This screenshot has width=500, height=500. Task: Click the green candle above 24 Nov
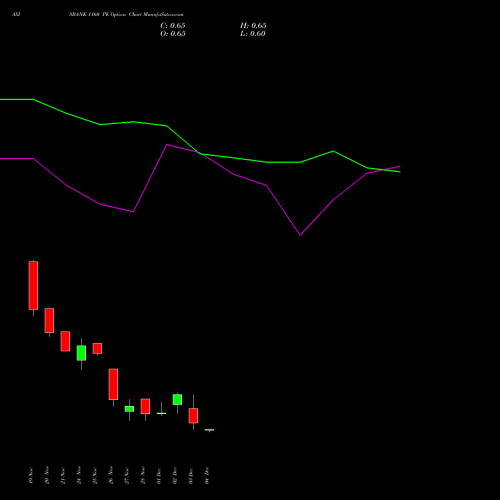click(x=81, y=353)
